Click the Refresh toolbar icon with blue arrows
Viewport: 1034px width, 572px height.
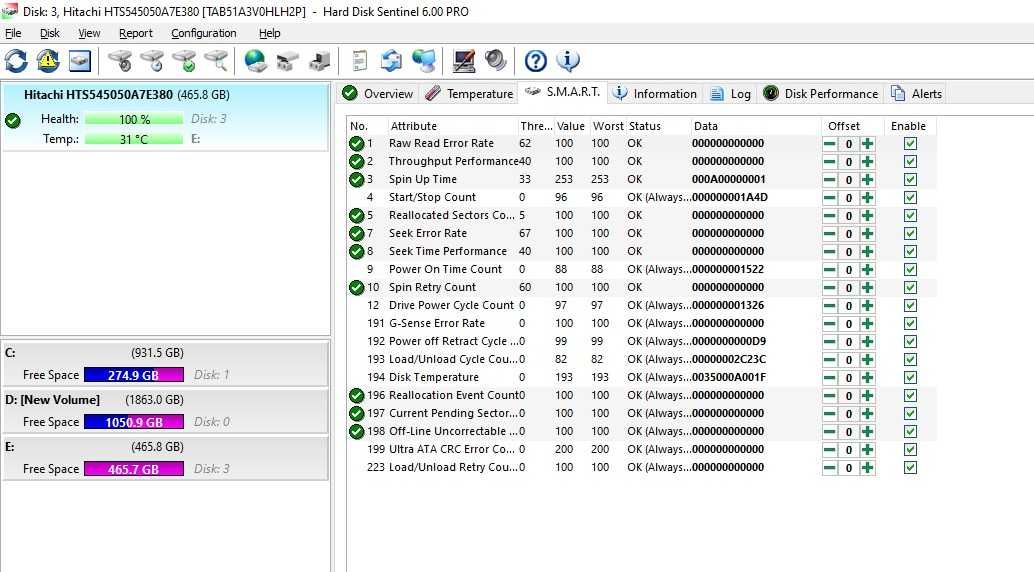click(16, 61)
